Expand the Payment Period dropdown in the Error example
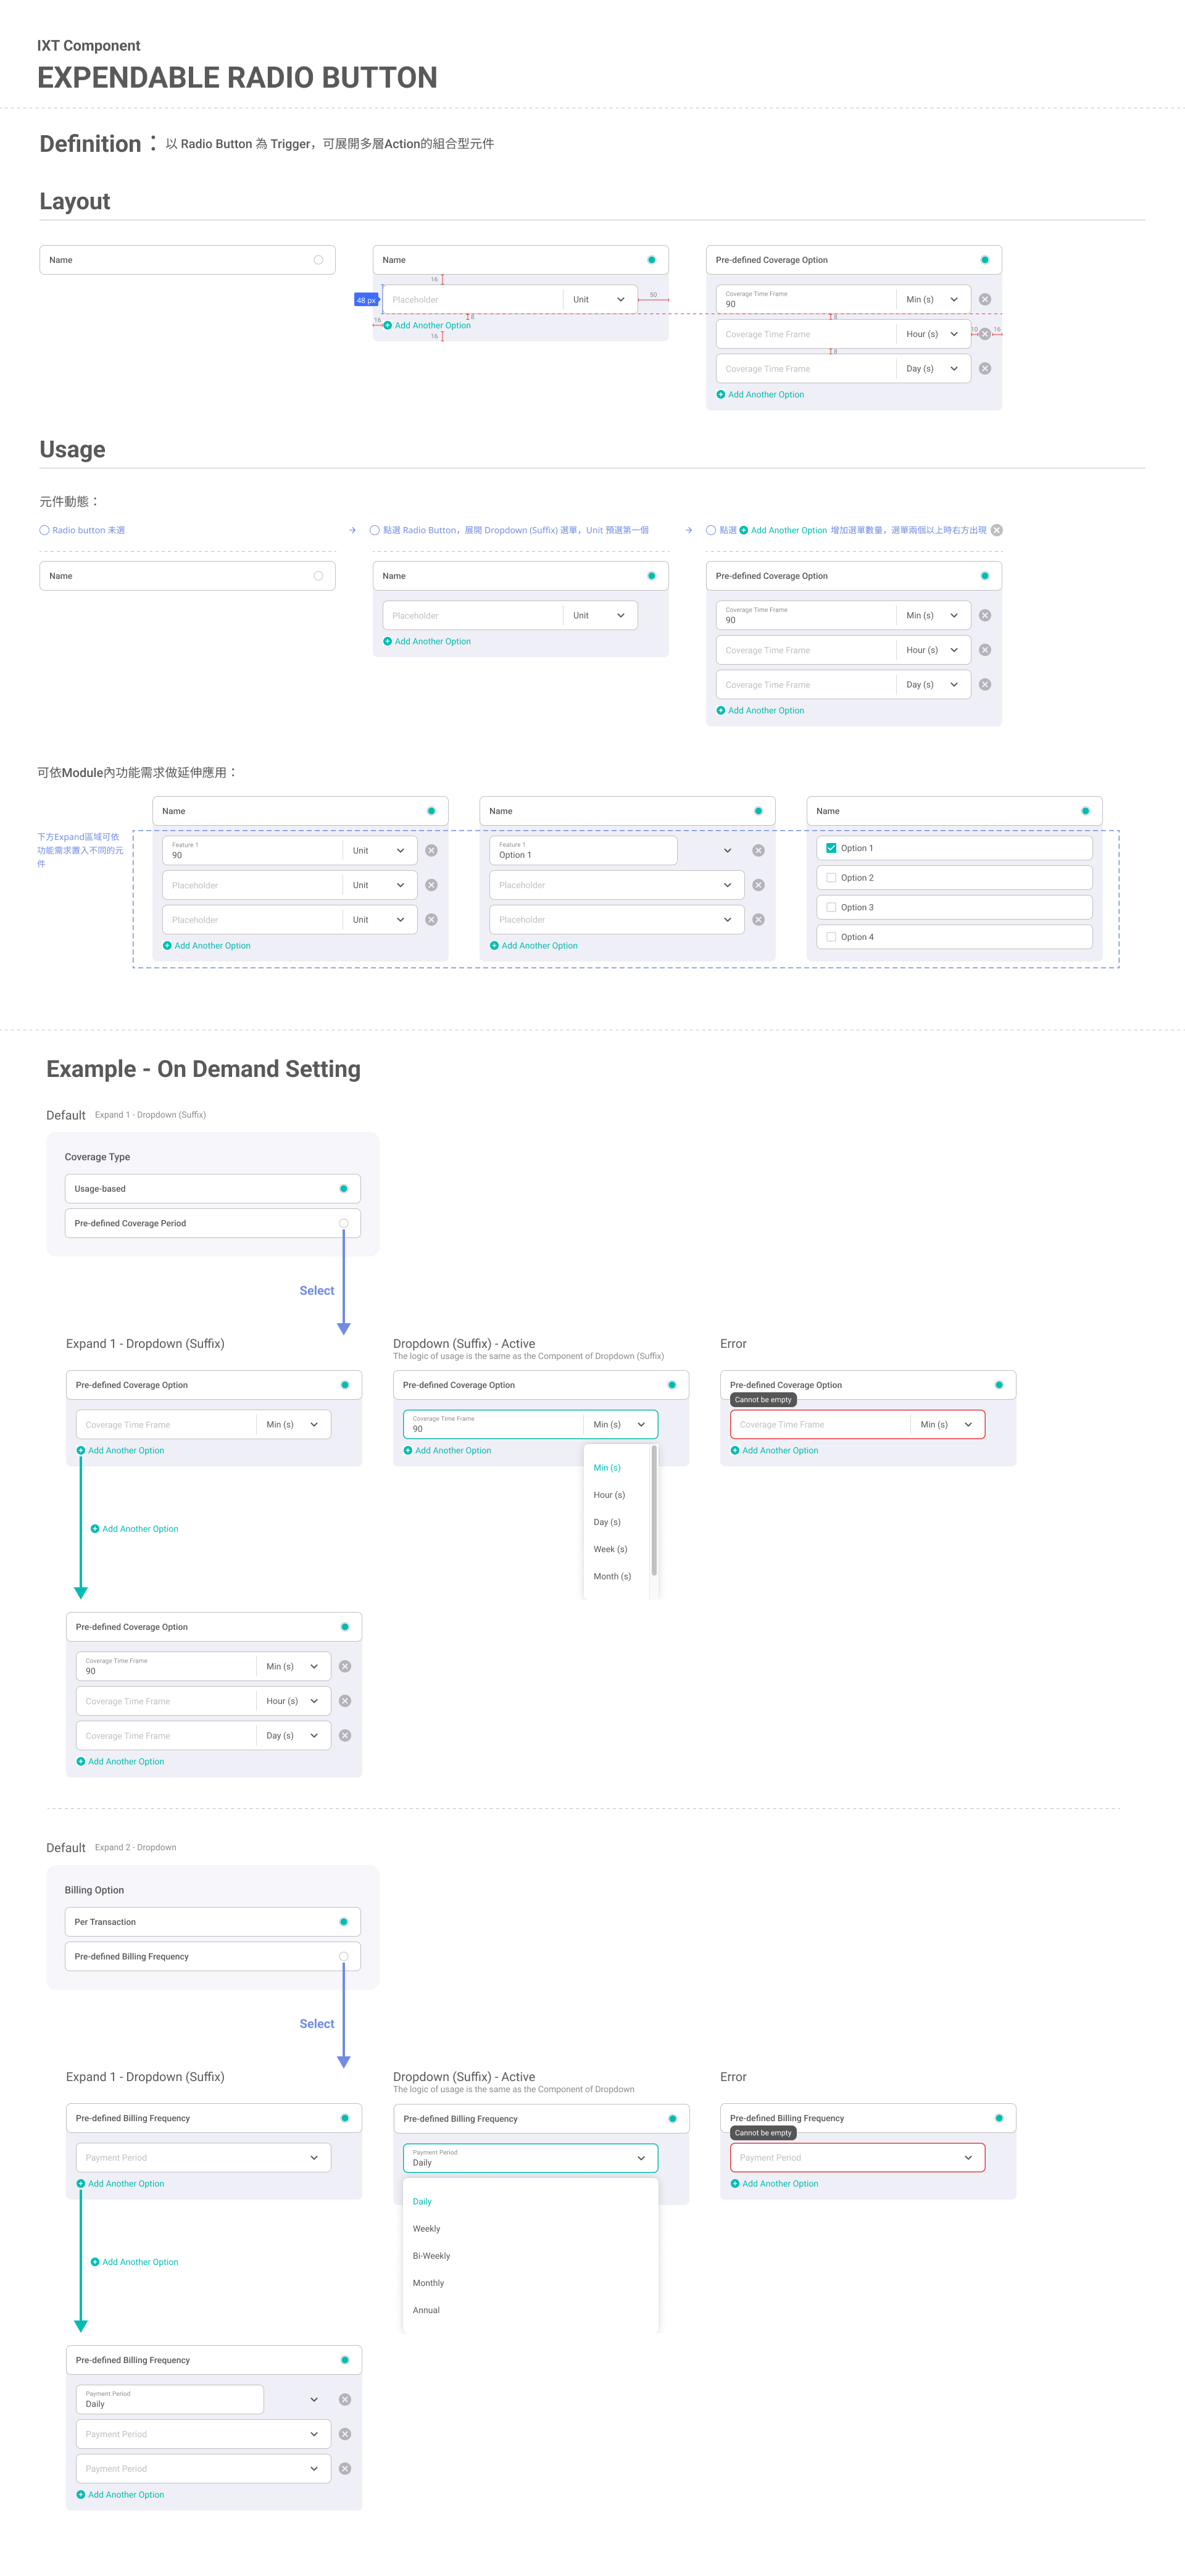The image size is (1185, 2576). click(967, 2158)
